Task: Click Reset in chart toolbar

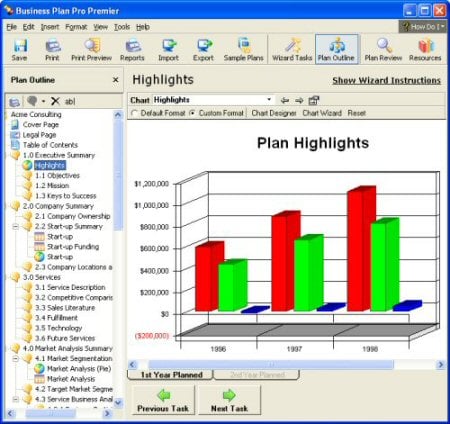Action: 357,113
